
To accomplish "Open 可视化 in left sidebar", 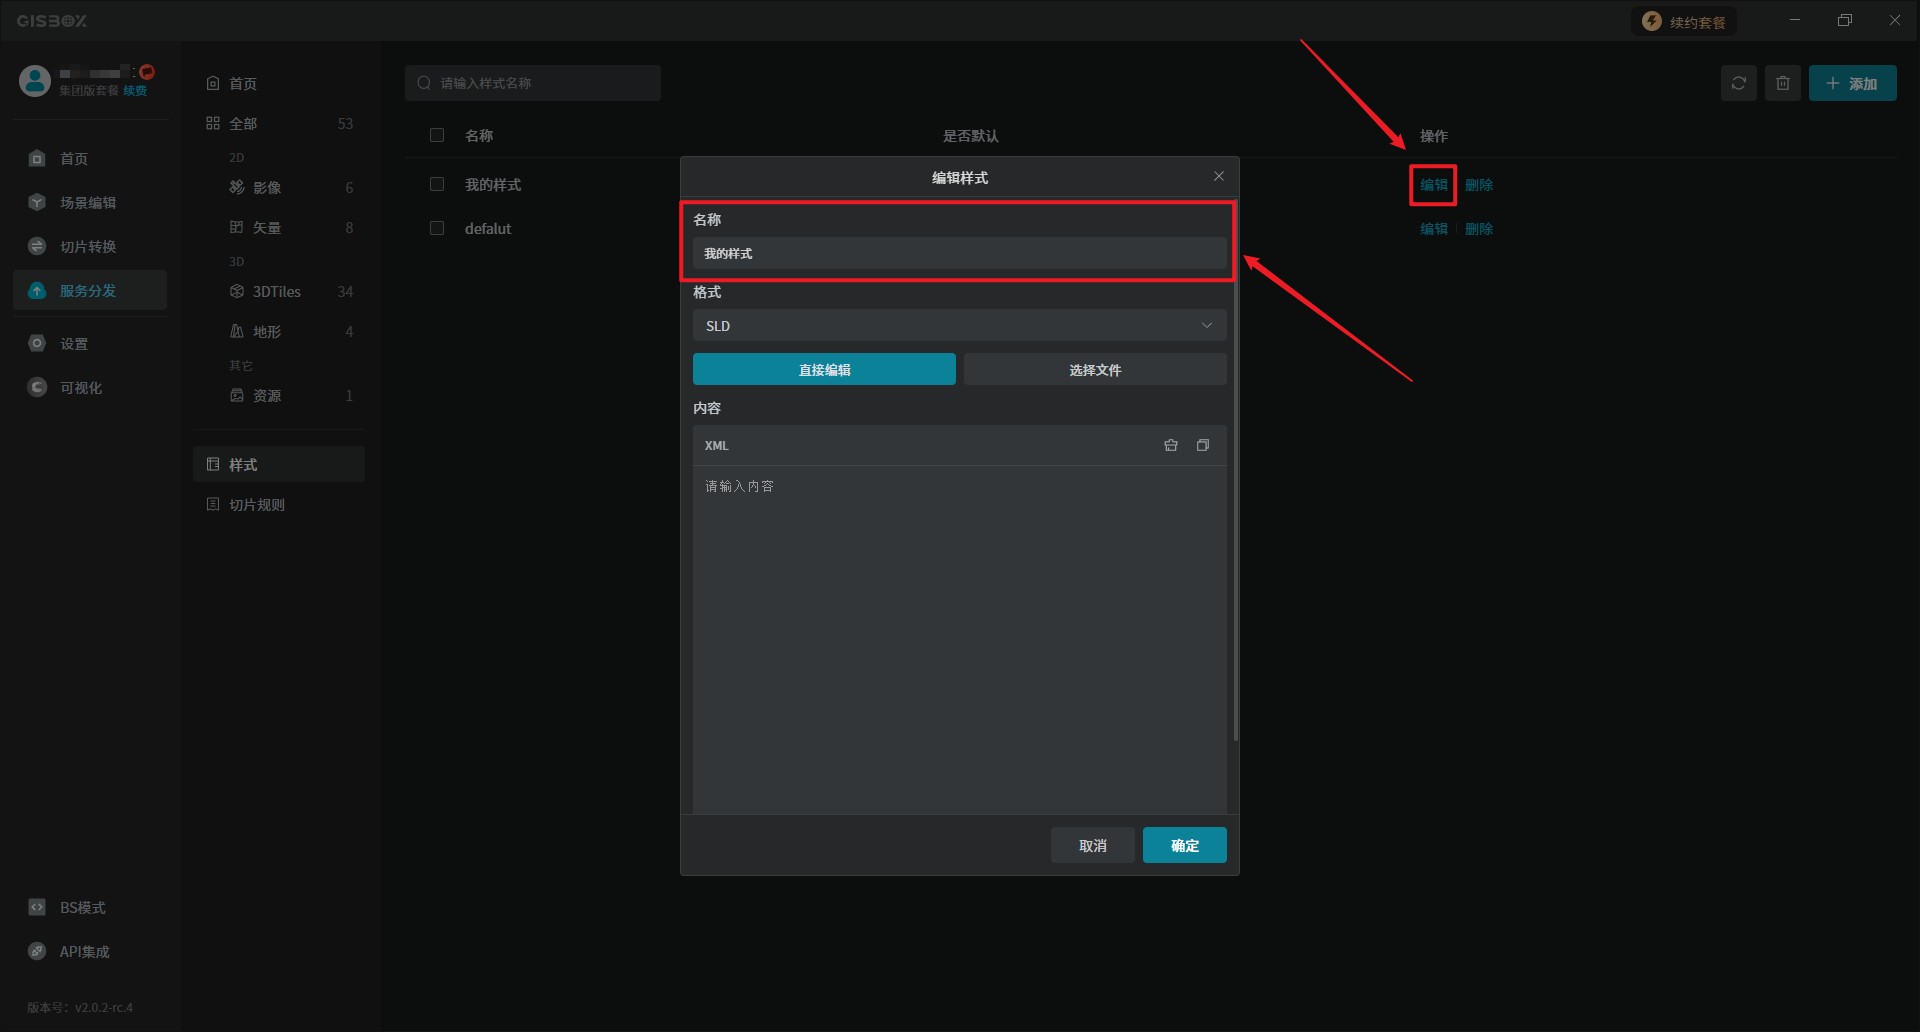I will point(80,388).
